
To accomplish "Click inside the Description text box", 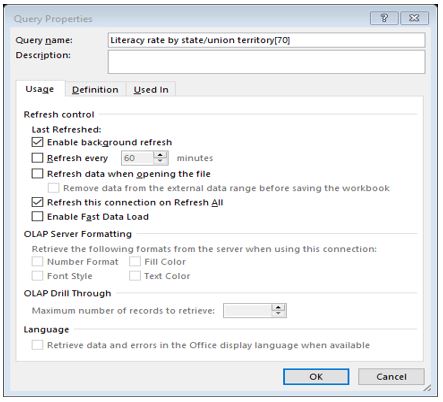I will 266,62.
